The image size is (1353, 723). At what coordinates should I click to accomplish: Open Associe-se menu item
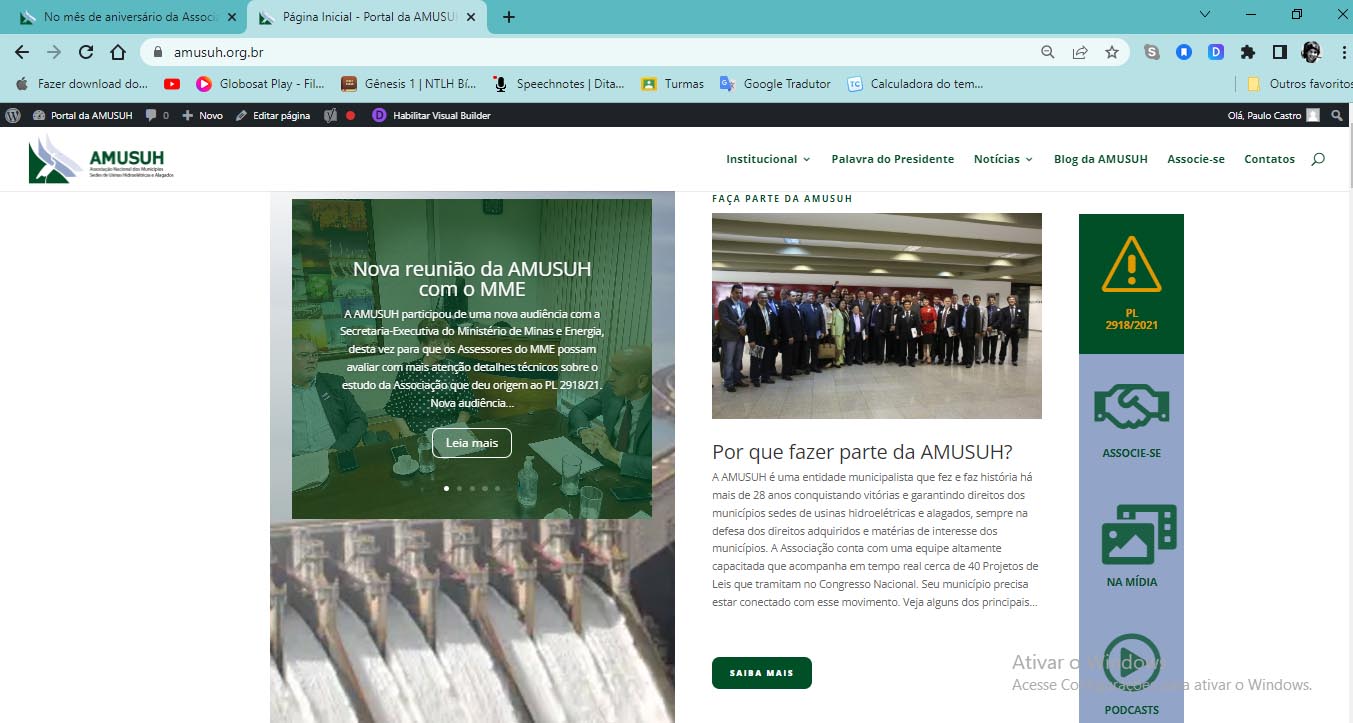[1195, 159]
